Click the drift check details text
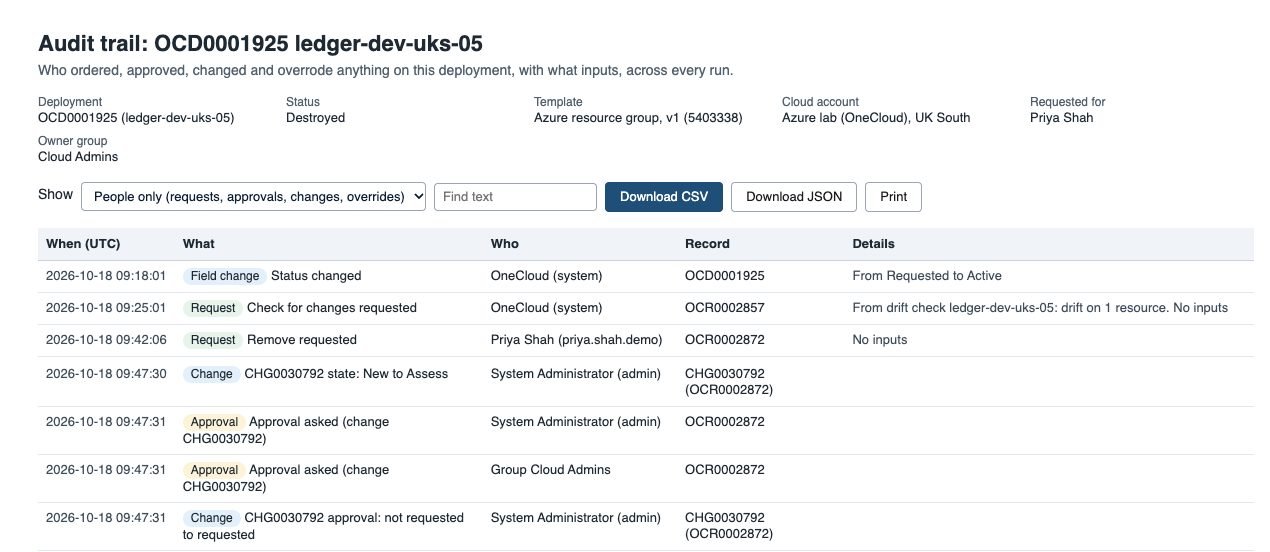This screenshot has height=552, width=1270. pos(1040,308)
